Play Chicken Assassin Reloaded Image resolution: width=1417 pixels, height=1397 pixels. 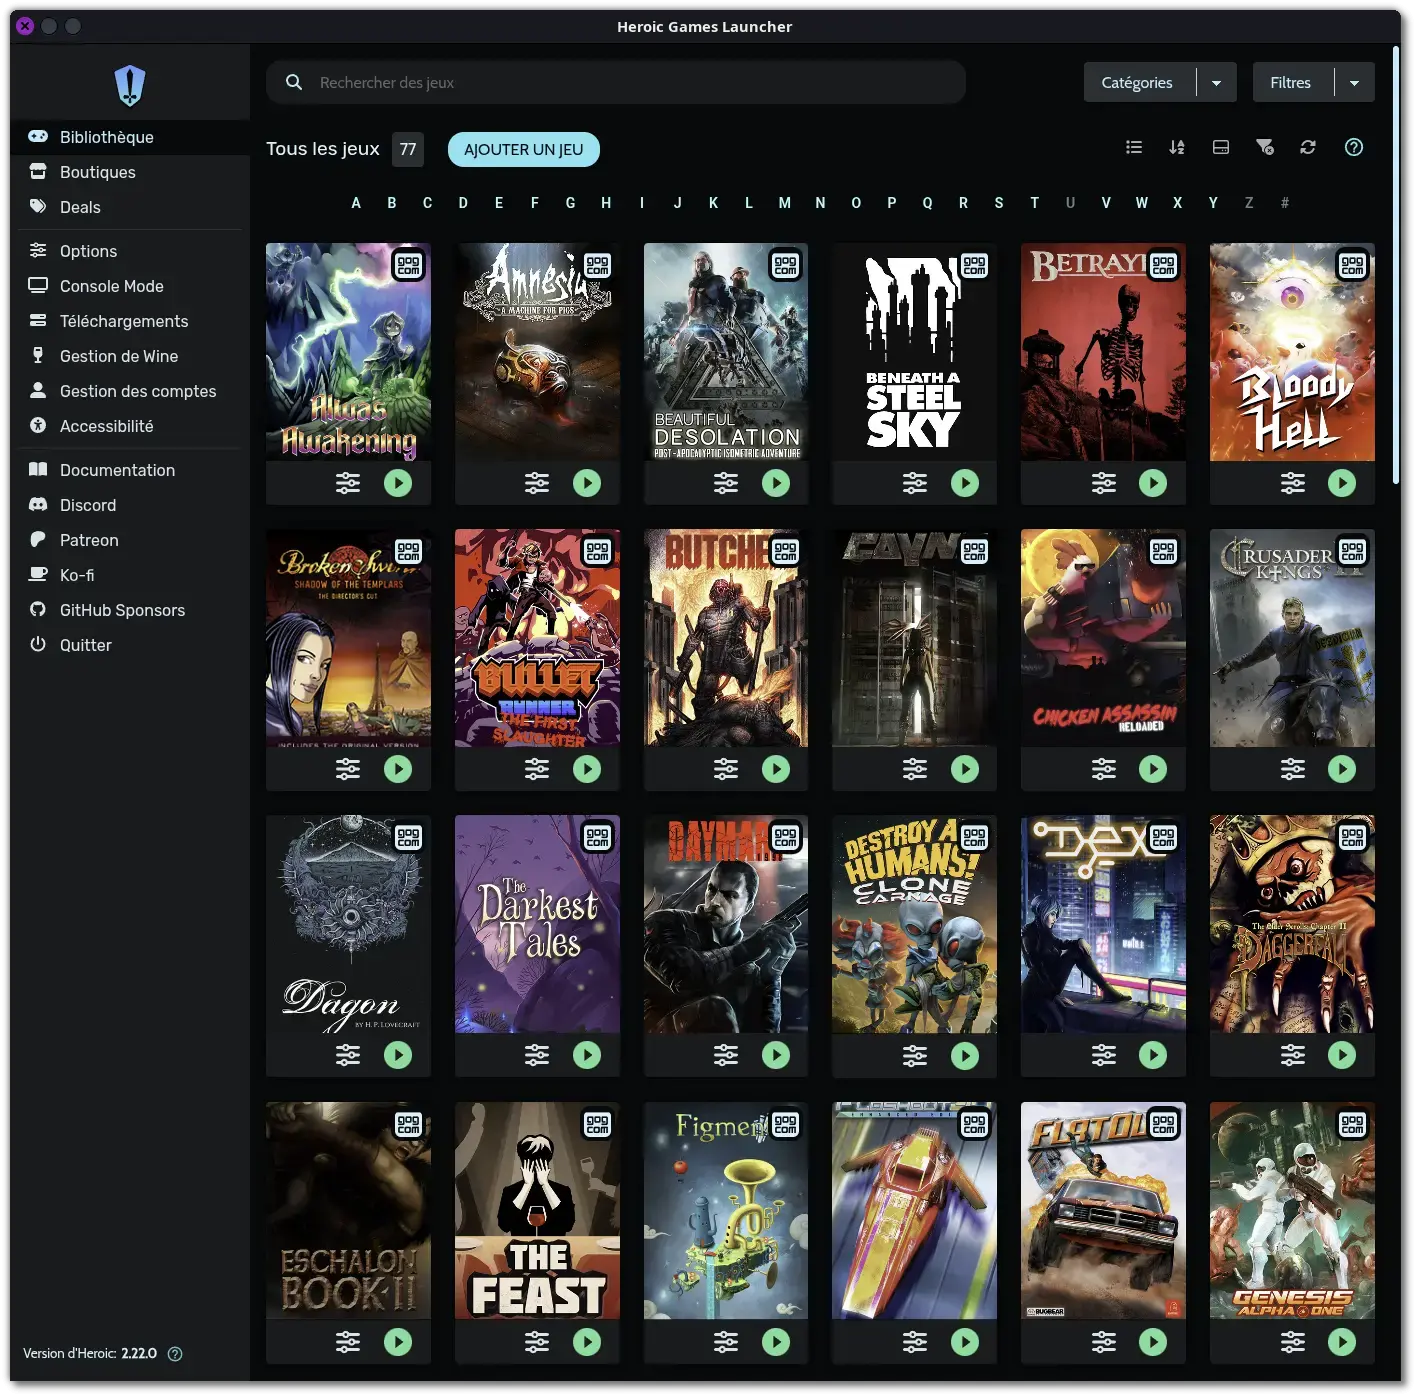click(x=1153, y=769)
